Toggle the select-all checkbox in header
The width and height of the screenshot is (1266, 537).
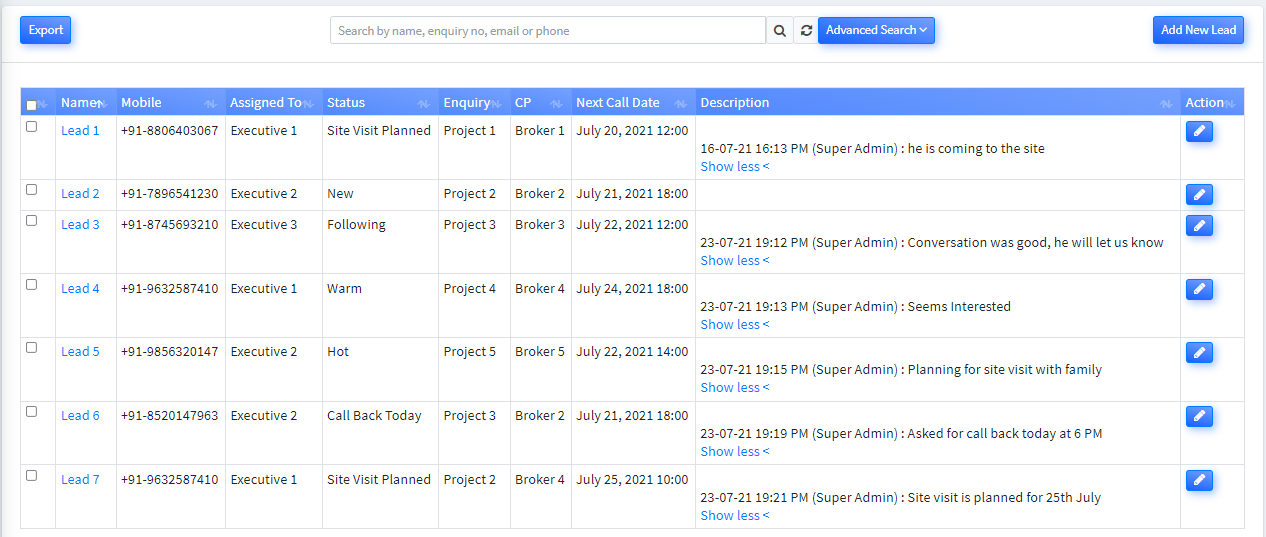pos(31,105)
